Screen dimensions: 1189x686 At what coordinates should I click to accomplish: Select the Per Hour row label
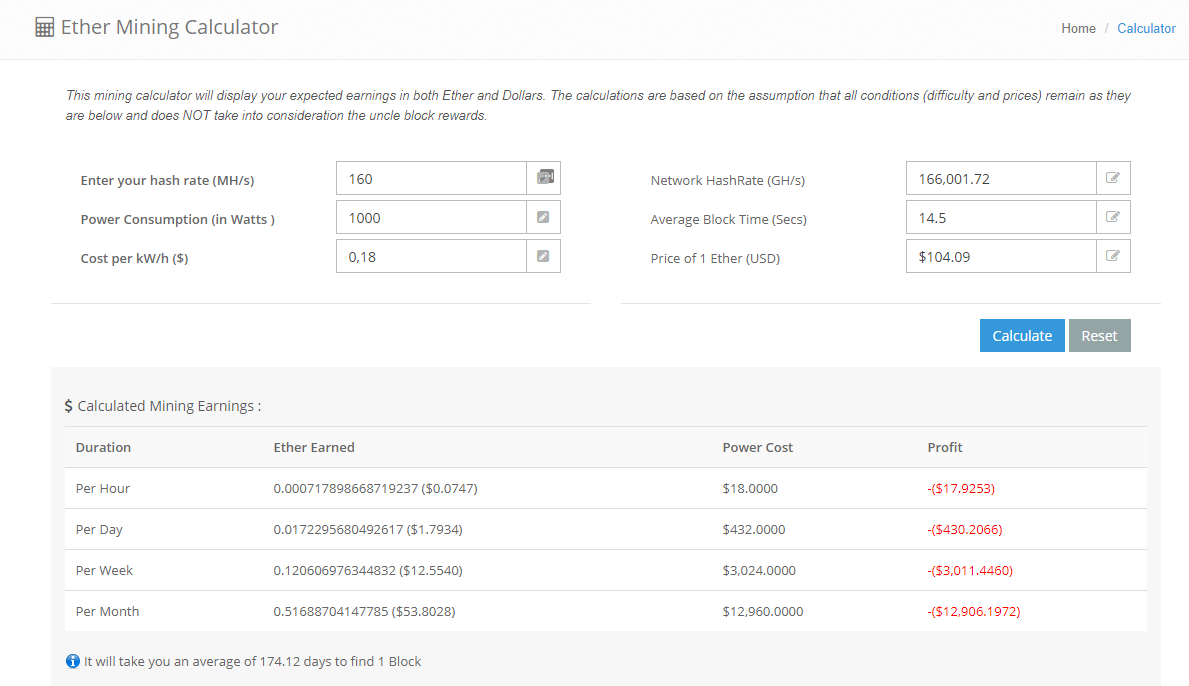pyautogui.click(x=102, y=488)
